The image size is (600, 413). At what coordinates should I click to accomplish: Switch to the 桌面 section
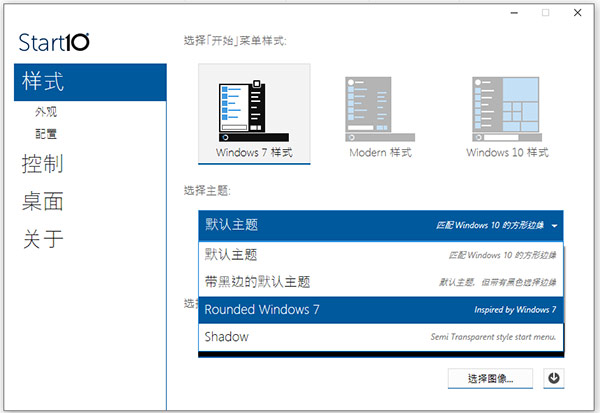pos(42,201)
